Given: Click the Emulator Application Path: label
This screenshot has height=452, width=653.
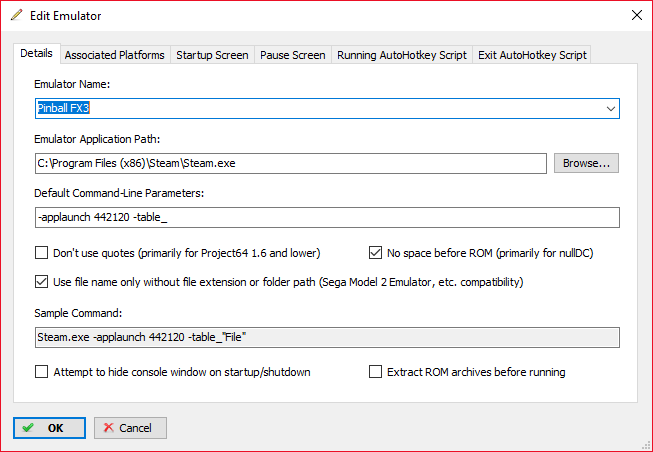Looking at the screenshot, I should pyautogui.click(x=97, y=139).
